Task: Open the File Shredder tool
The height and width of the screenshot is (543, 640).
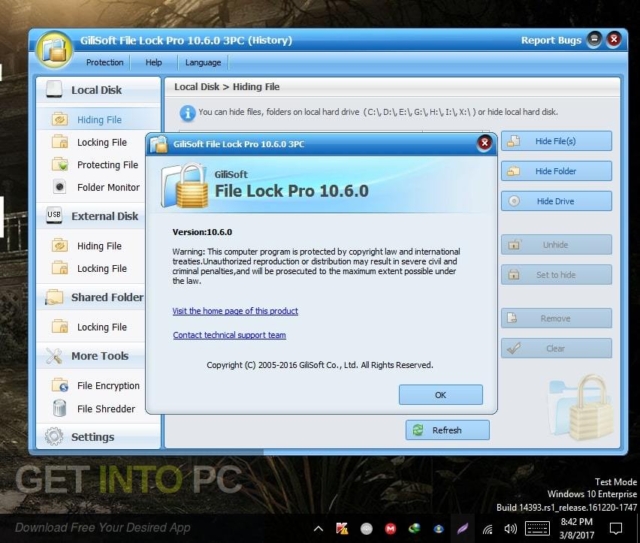Action: point(106,409)
